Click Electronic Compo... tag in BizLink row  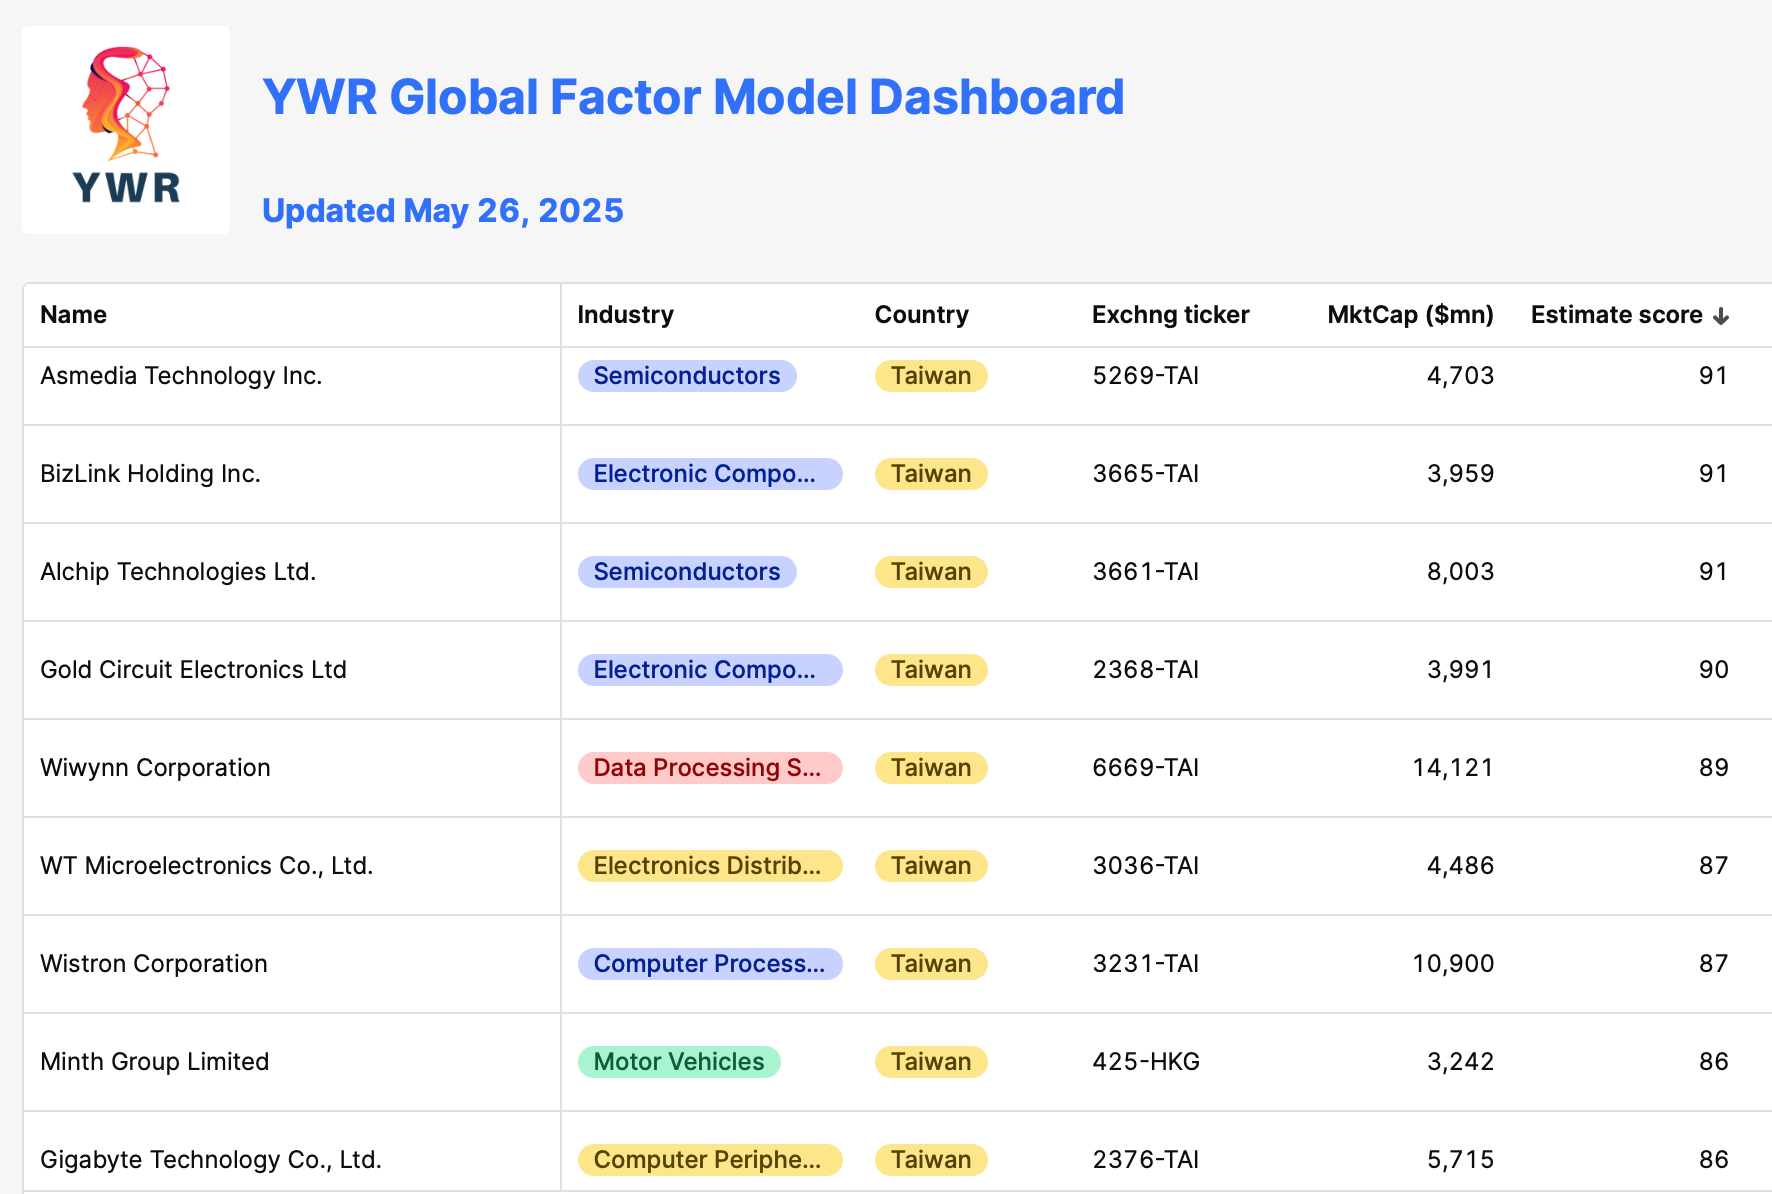710,474
